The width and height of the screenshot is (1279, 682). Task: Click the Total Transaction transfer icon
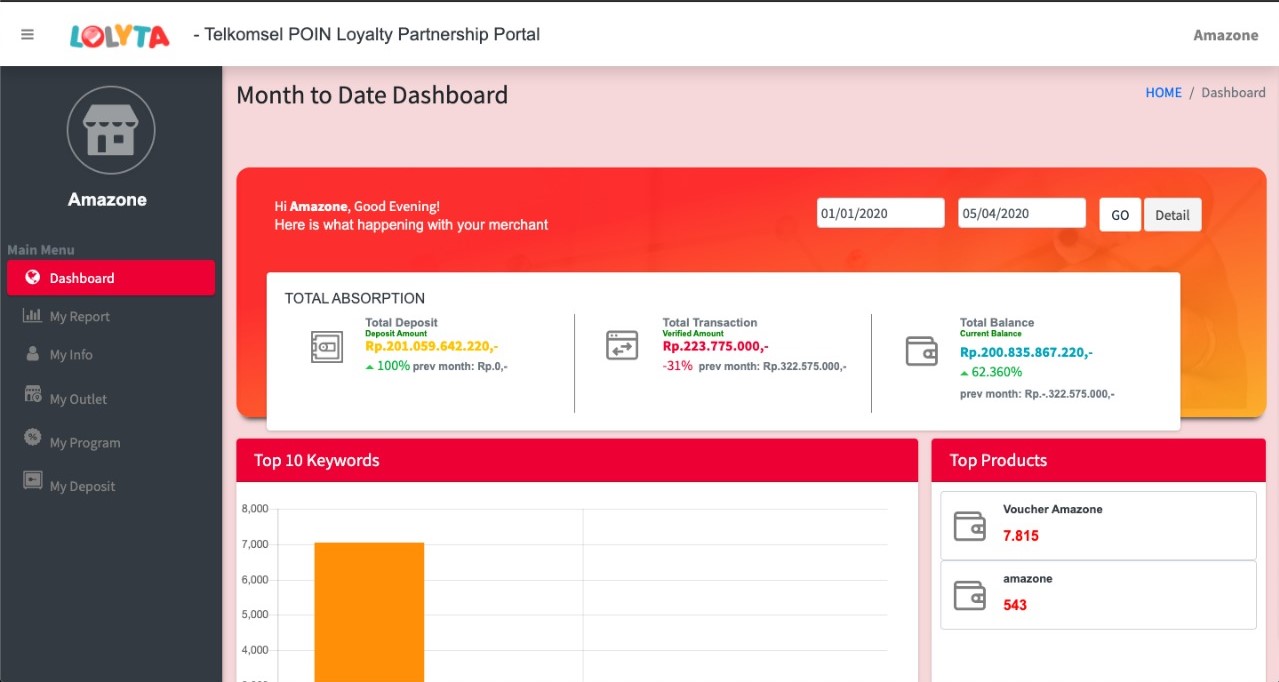(622, 345)
